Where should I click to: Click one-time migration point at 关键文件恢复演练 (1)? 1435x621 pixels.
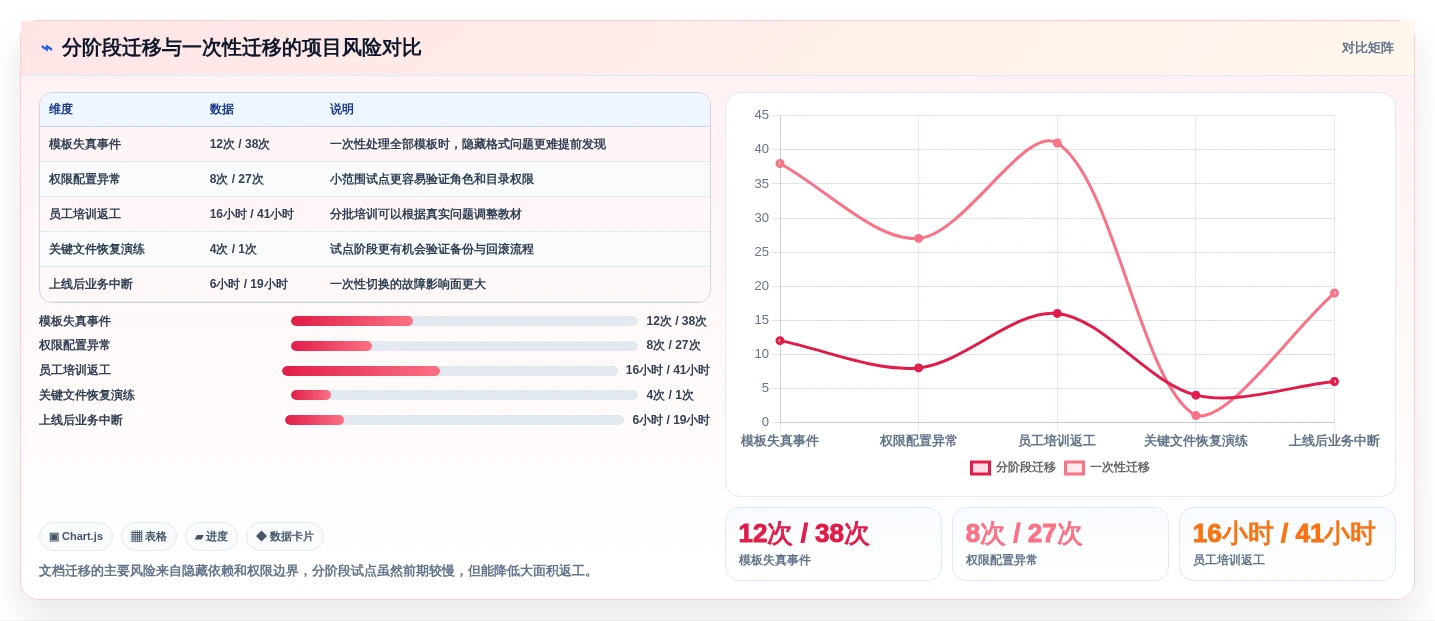pyautogui.click(x=1196, y=415)
